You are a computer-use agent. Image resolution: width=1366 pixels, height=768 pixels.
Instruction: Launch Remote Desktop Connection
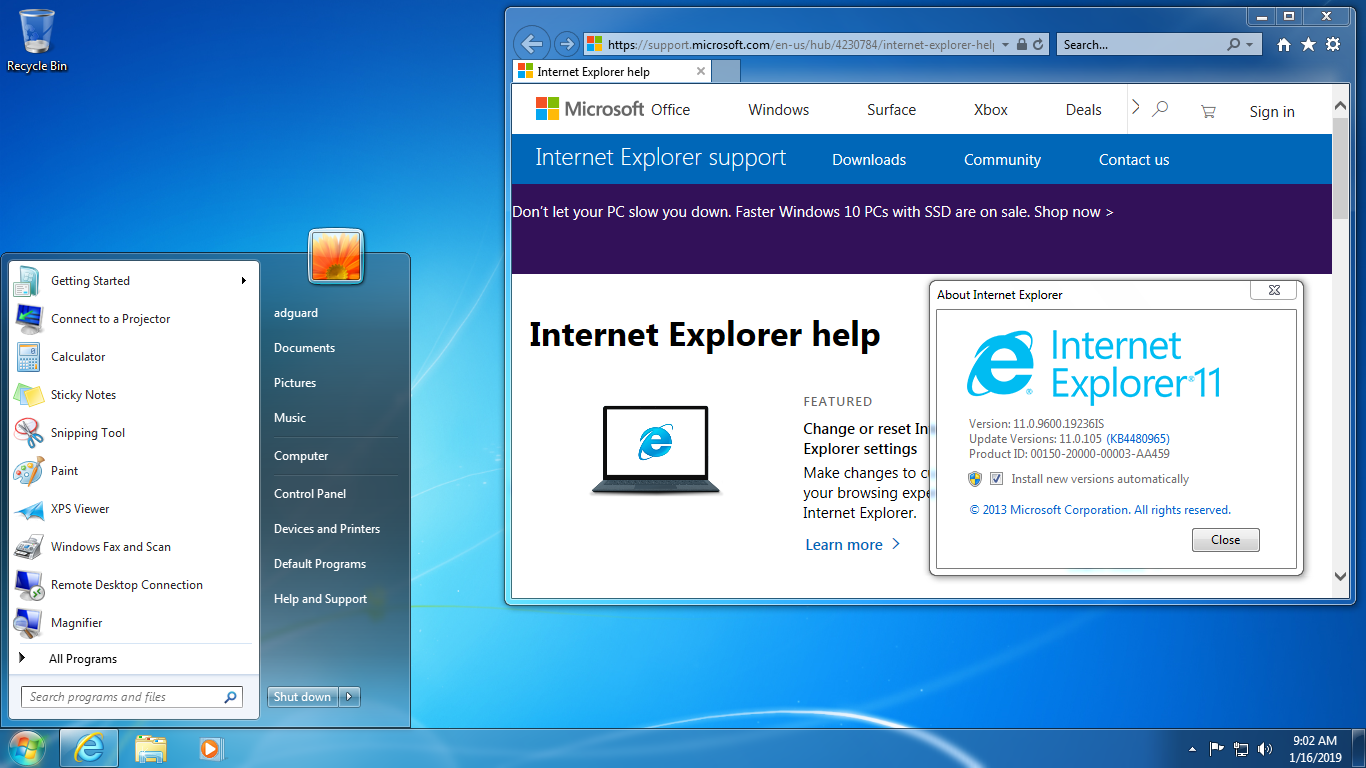coord(135,585)
